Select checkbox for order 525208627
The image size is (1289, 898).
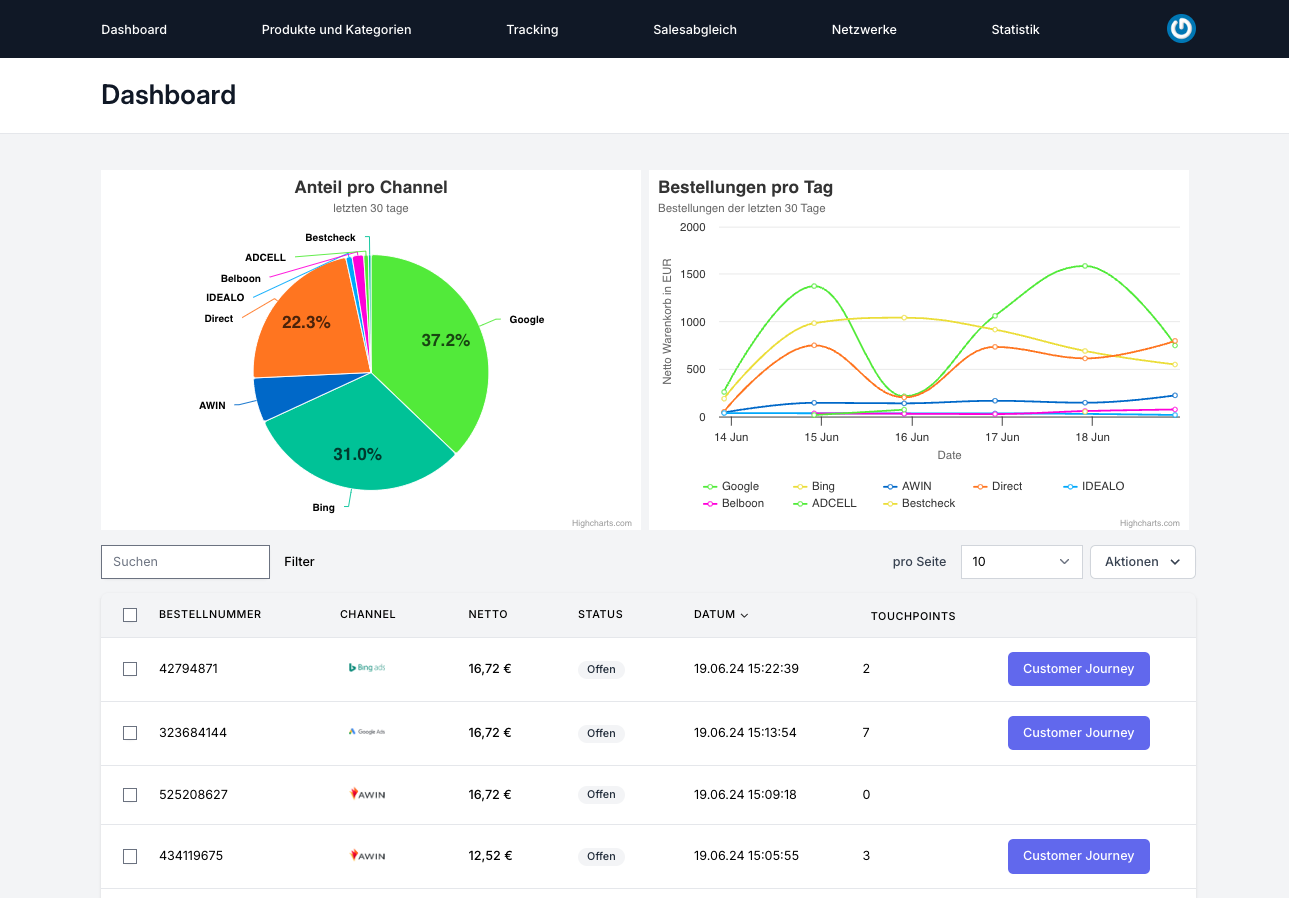tap(130, 795)
